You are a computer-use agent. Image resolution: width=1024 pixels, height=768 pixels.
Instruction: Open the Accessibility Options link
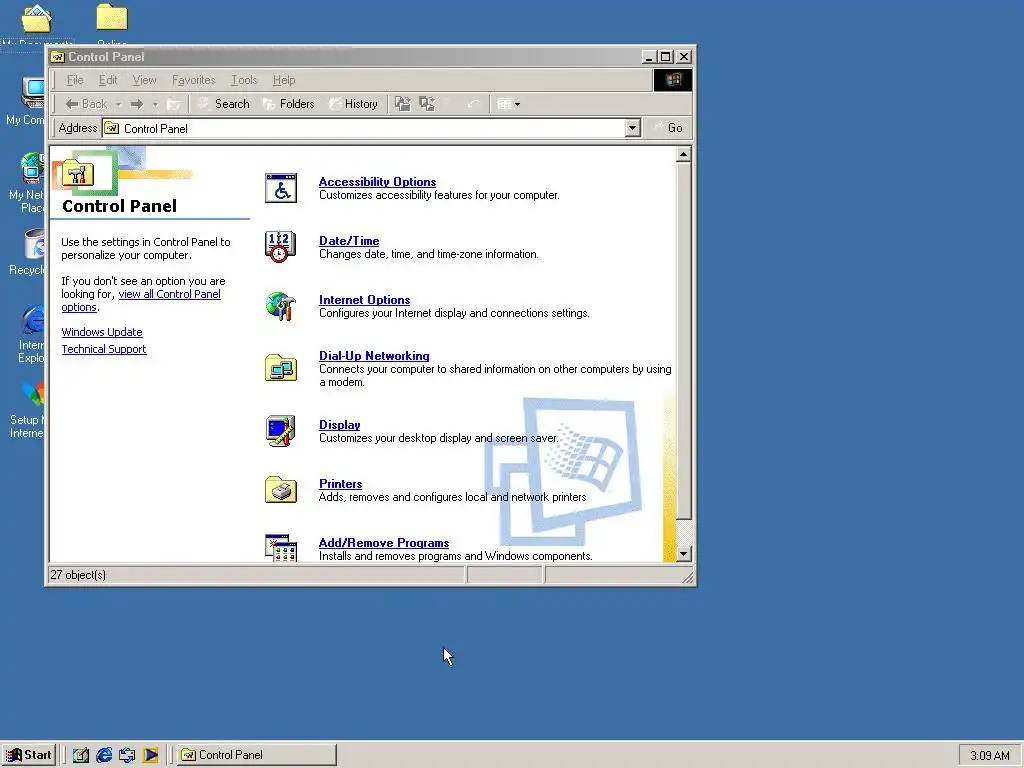[x=377, y=182]
